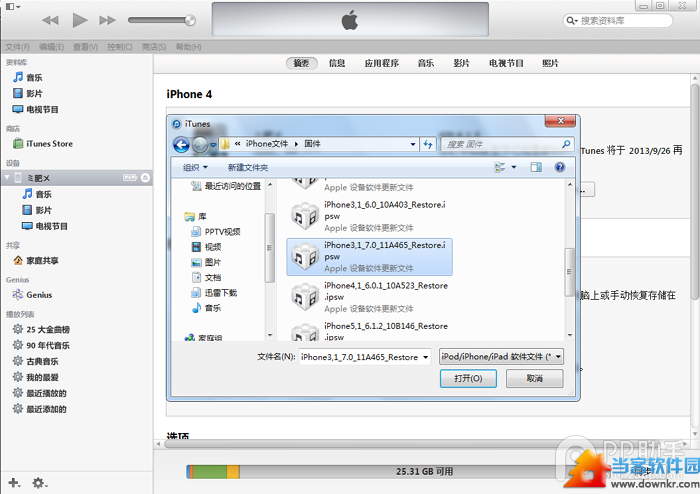Click the 搜索 固件 search box

coord(507,144)
